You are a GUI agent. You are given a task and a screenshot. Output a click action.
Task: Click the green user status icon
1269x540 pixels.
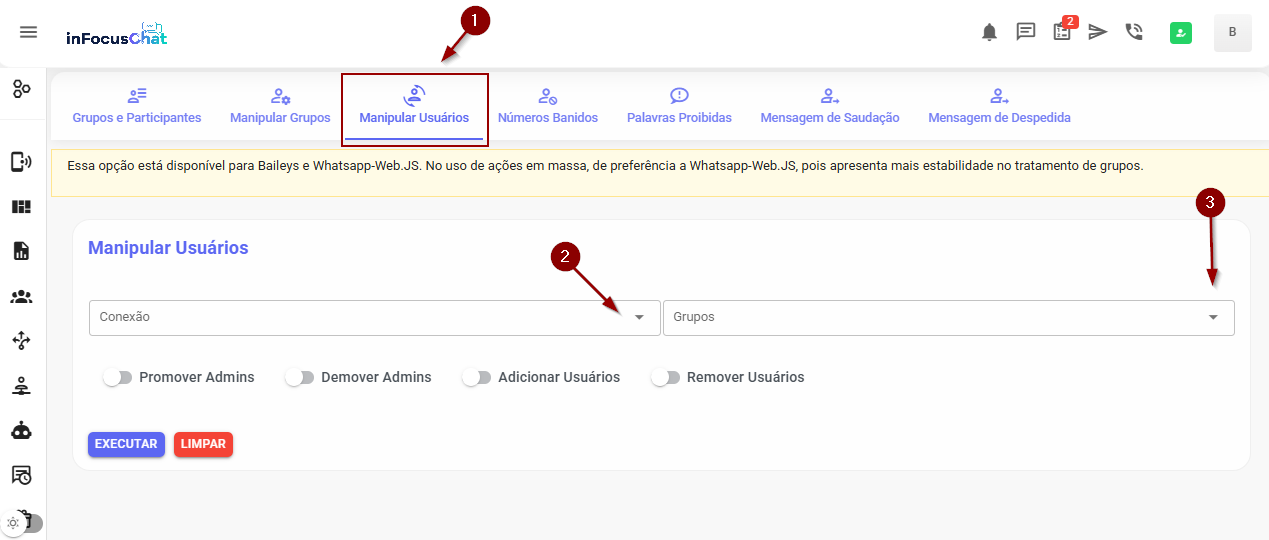1181,33
